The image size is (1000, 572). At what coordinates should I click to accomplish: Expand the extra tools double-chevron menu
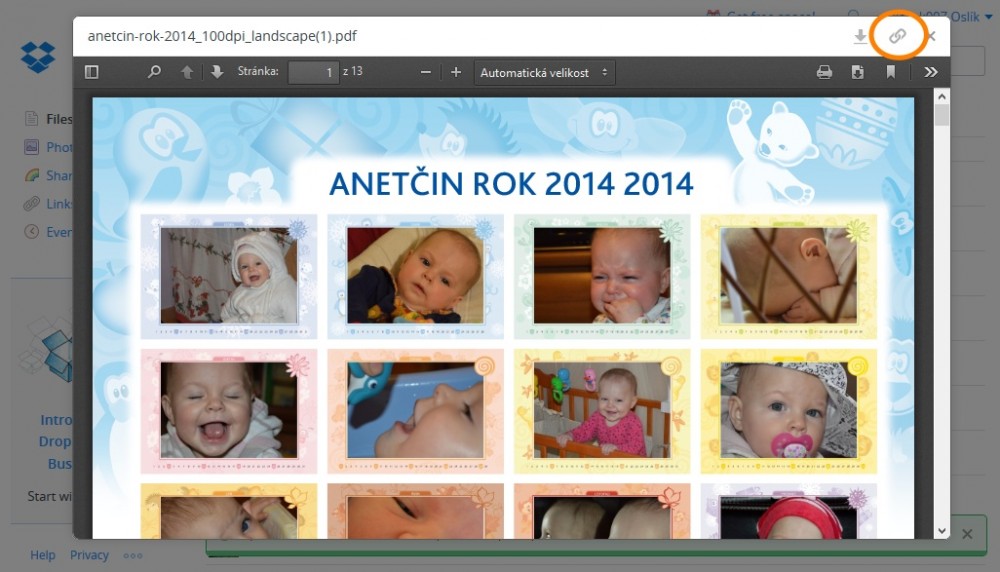[930, 72]
